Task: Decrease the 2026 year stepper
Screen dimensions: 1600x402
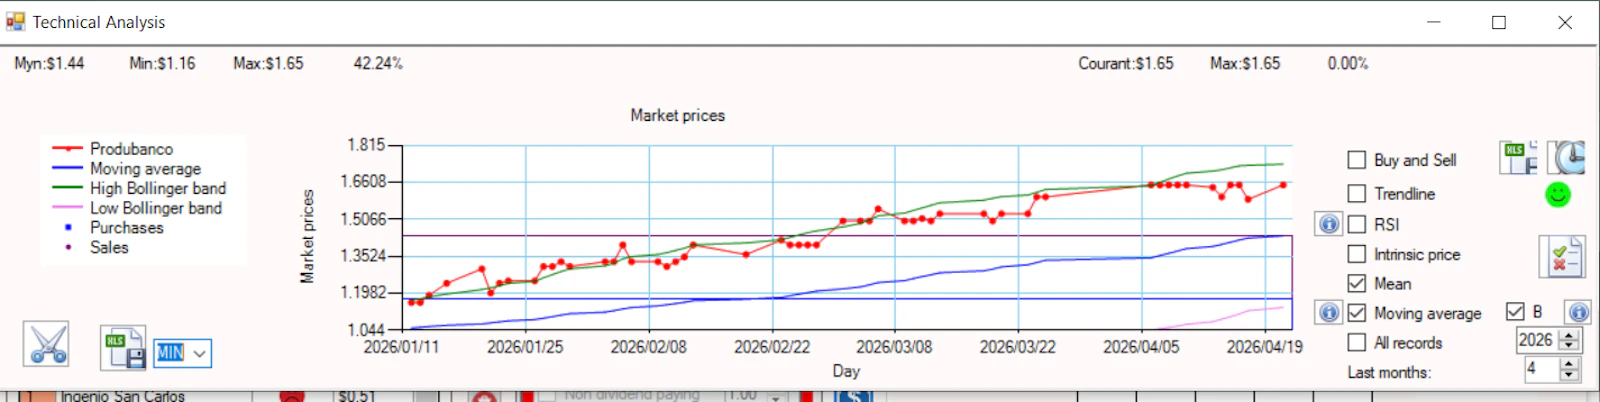Action: [1569, 346]
